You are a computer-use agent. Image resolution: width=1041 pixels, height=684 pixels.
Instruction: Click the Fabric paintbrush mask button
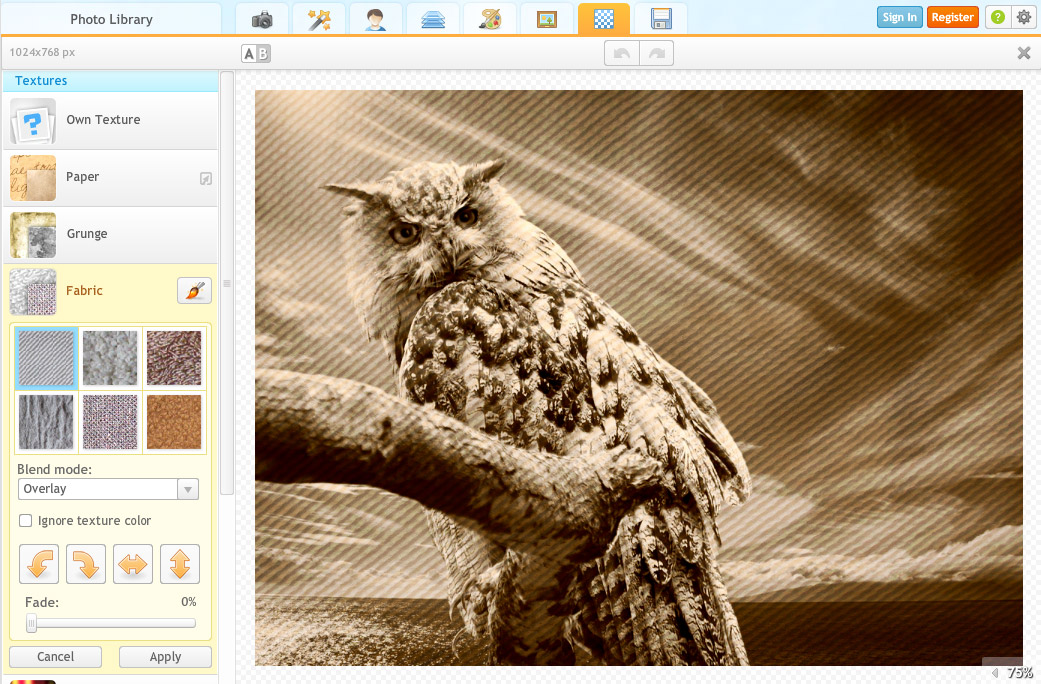[194, 291]
